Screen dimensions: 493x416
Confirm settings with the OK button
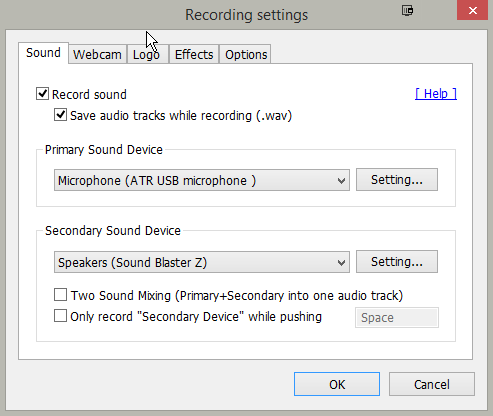tap(337, 384)
